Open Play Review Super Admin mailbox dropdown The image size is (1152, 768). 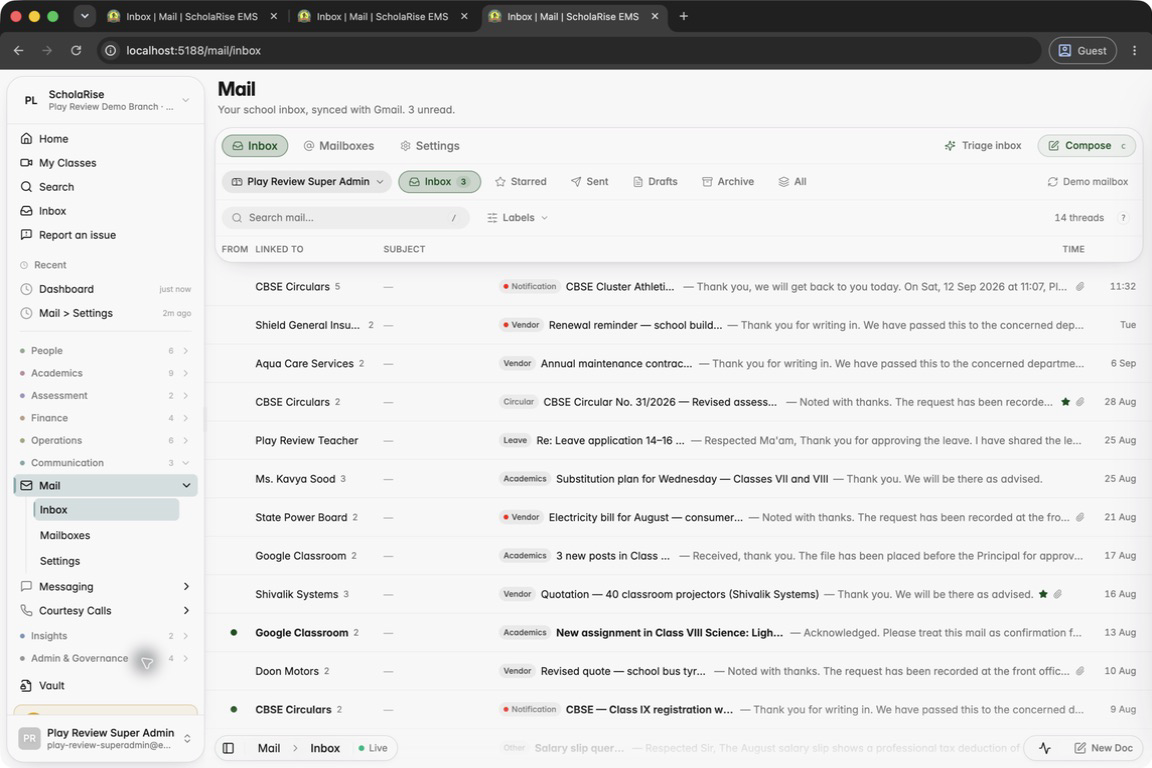[307, 182]
